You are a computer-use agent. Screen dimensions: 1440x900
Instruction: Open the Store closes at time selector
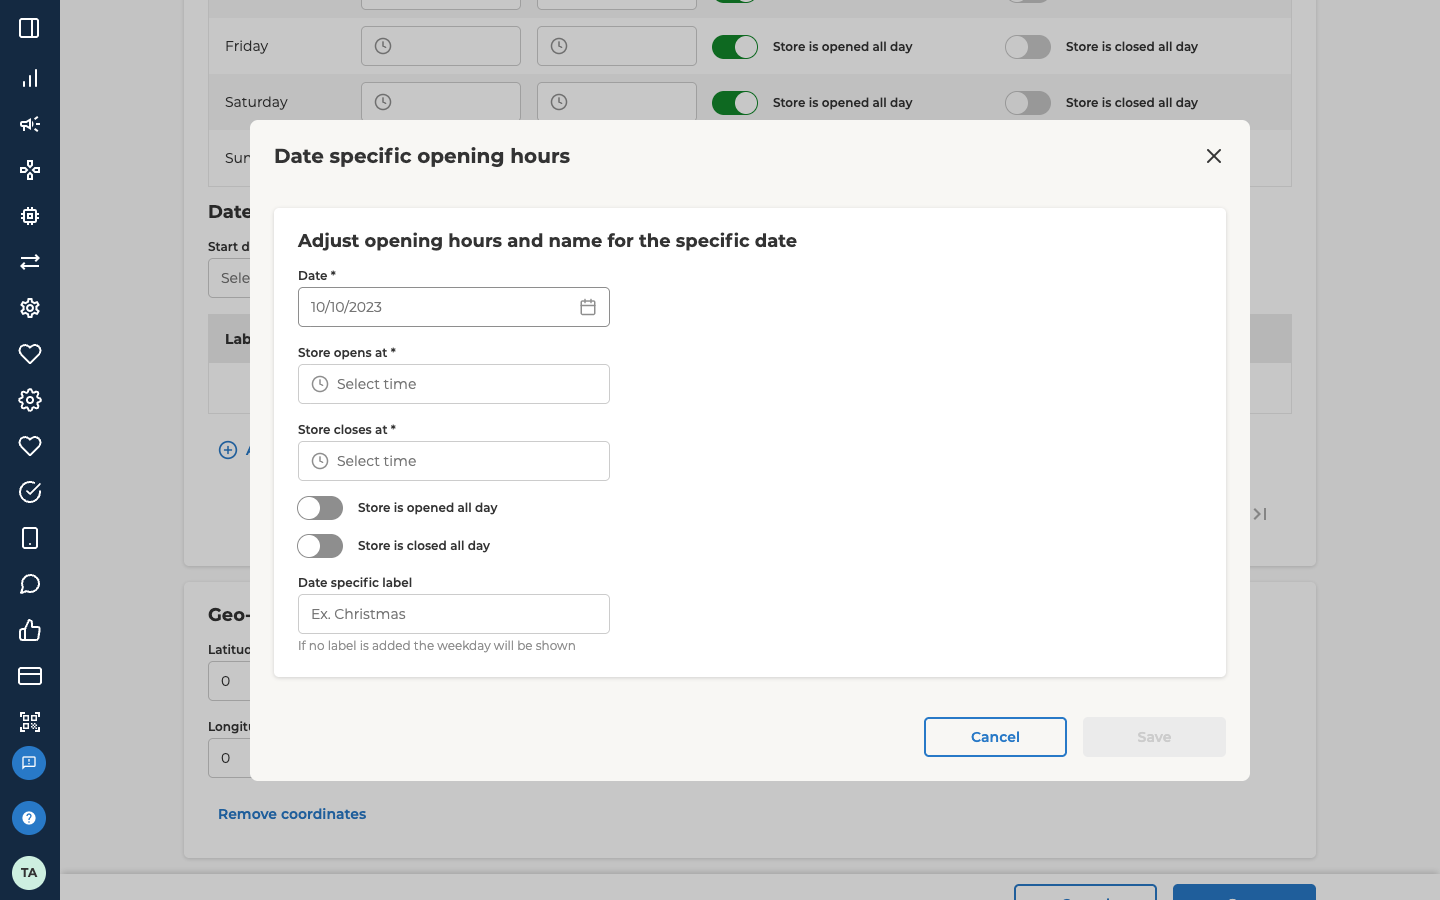pyautogui.click(x=454, y=461)
